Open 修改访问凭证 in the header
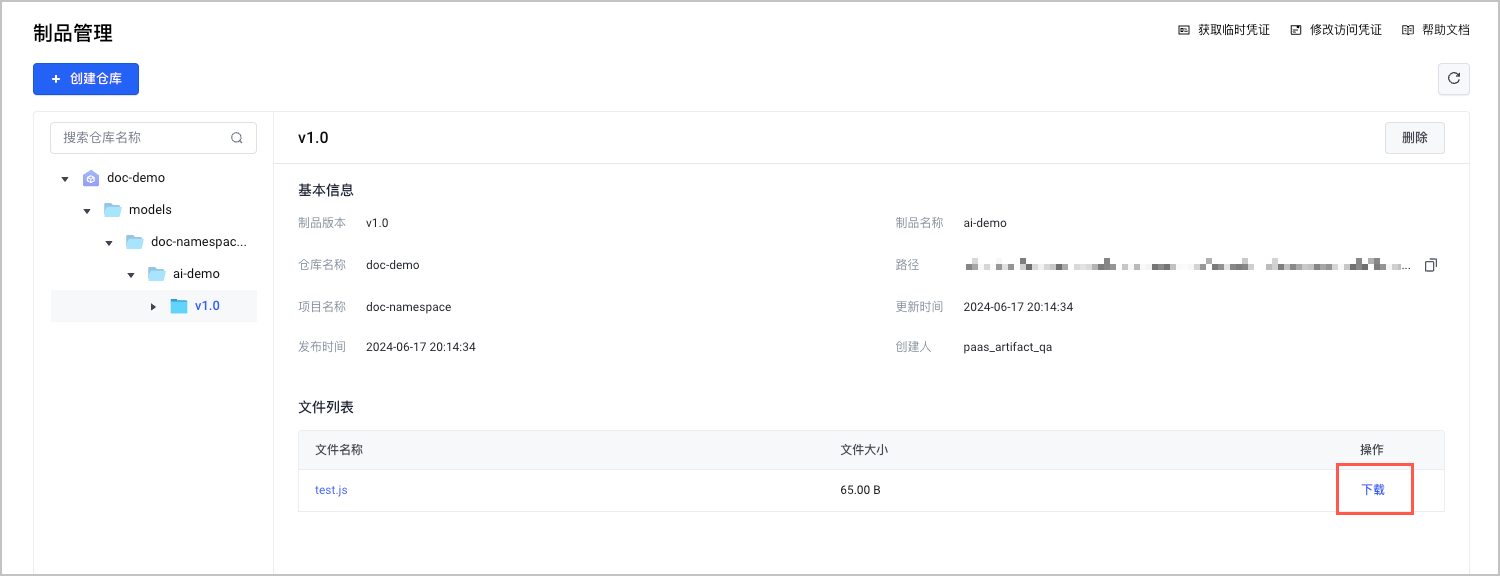Image resolution: width=1500 pixels, height=576 pixels. pos(1336,30)
